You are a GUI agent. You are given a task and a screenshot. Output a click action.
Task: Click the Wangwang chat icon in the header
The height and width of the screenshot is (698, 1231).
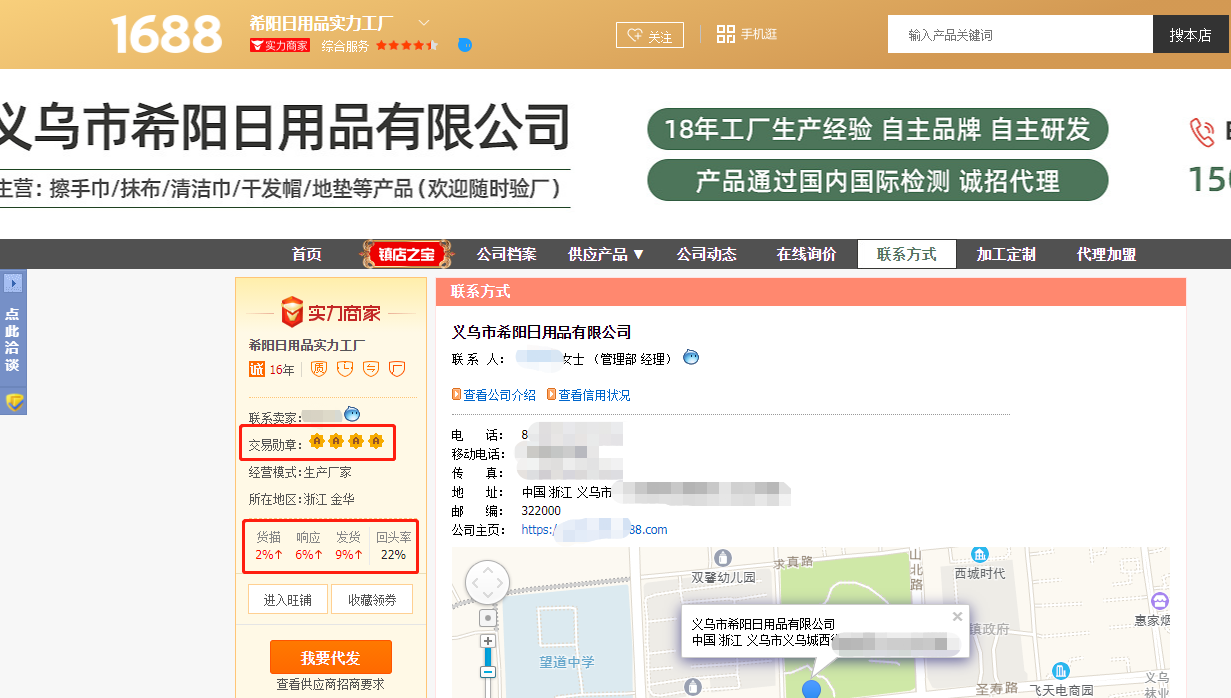pyautogui.click(x=465, y=45)
